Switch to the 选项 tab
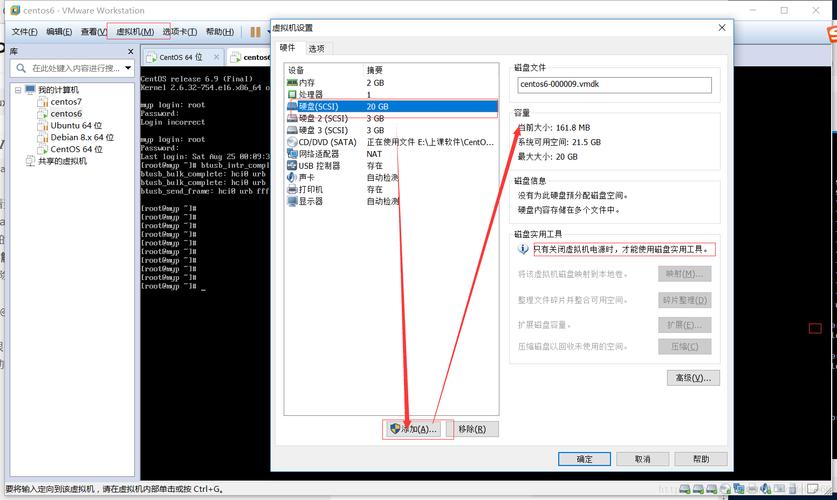This screenshot has width=837, height=500. click(317, 49)
